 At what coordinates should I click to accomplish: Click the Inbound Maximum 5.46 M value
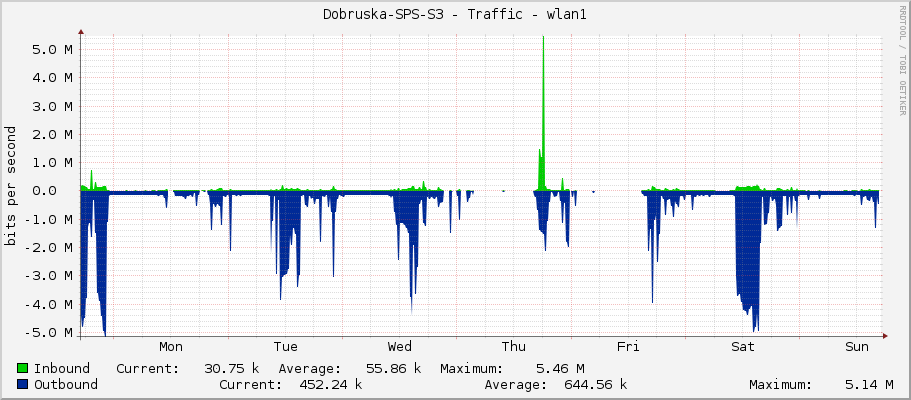coord(560,368)
